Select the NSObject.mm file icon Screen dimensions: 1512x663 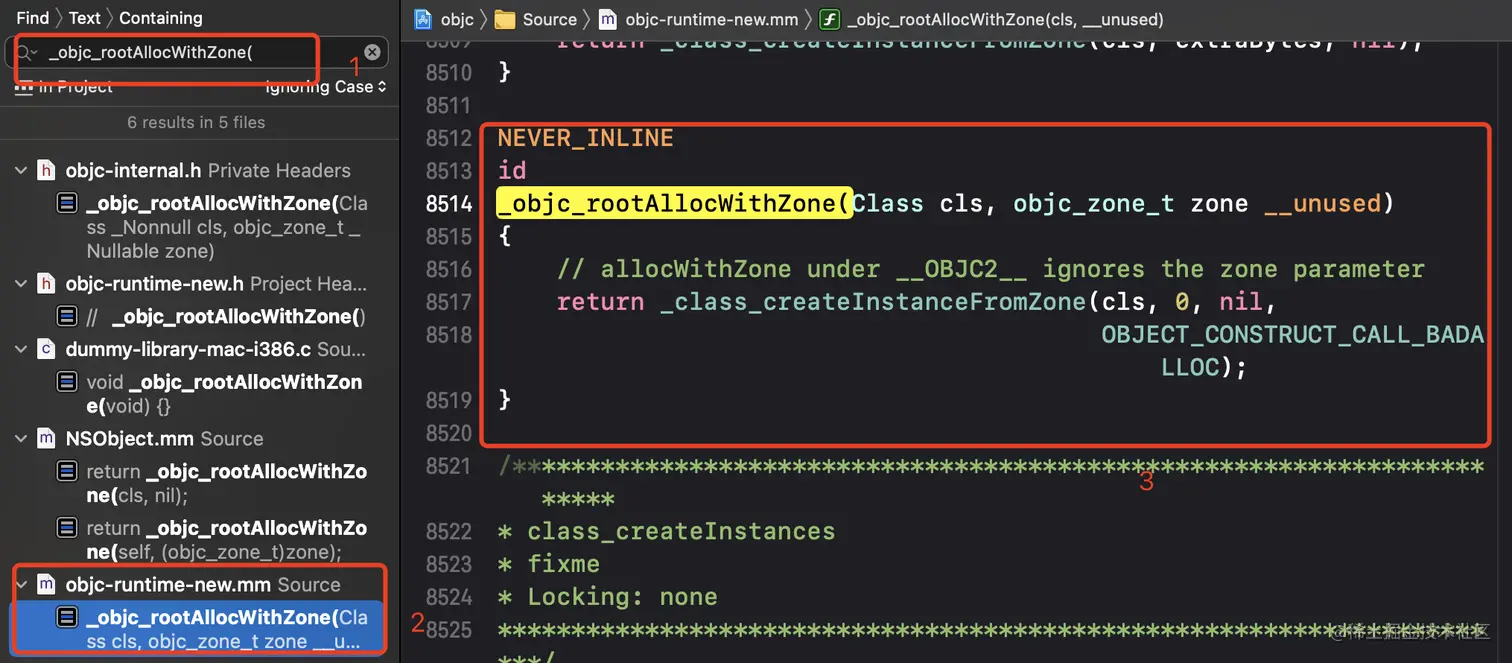[46, 438]
